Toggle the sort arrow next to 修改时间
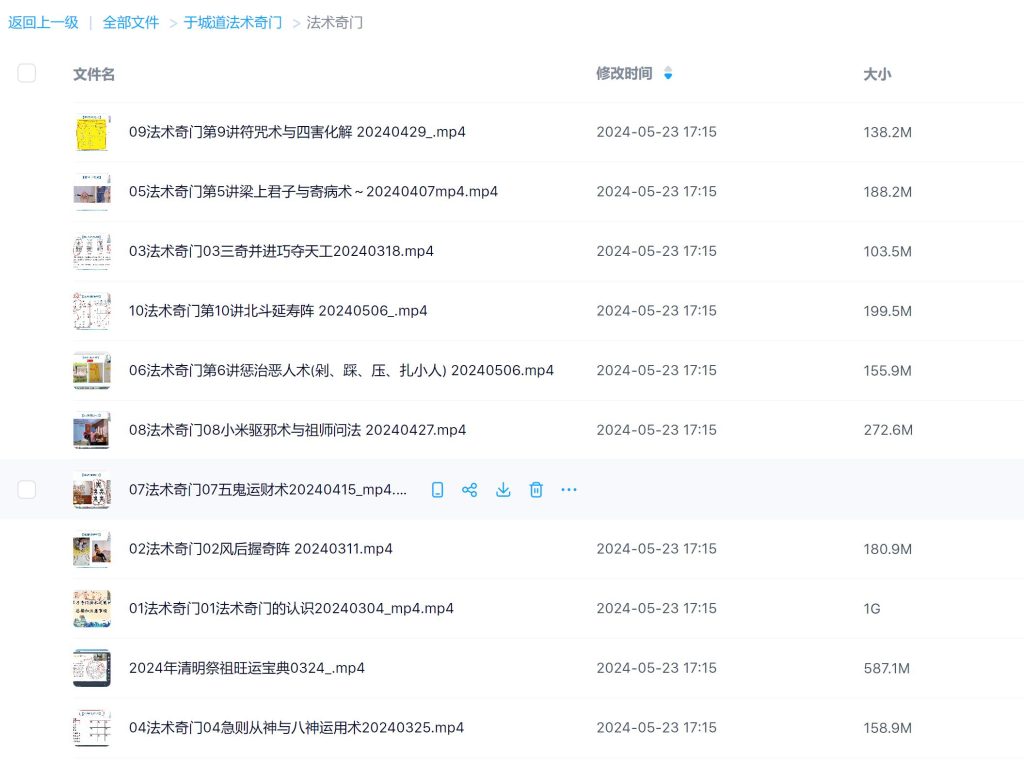This screenshot has height=762, width=1024. pos(668,73)
